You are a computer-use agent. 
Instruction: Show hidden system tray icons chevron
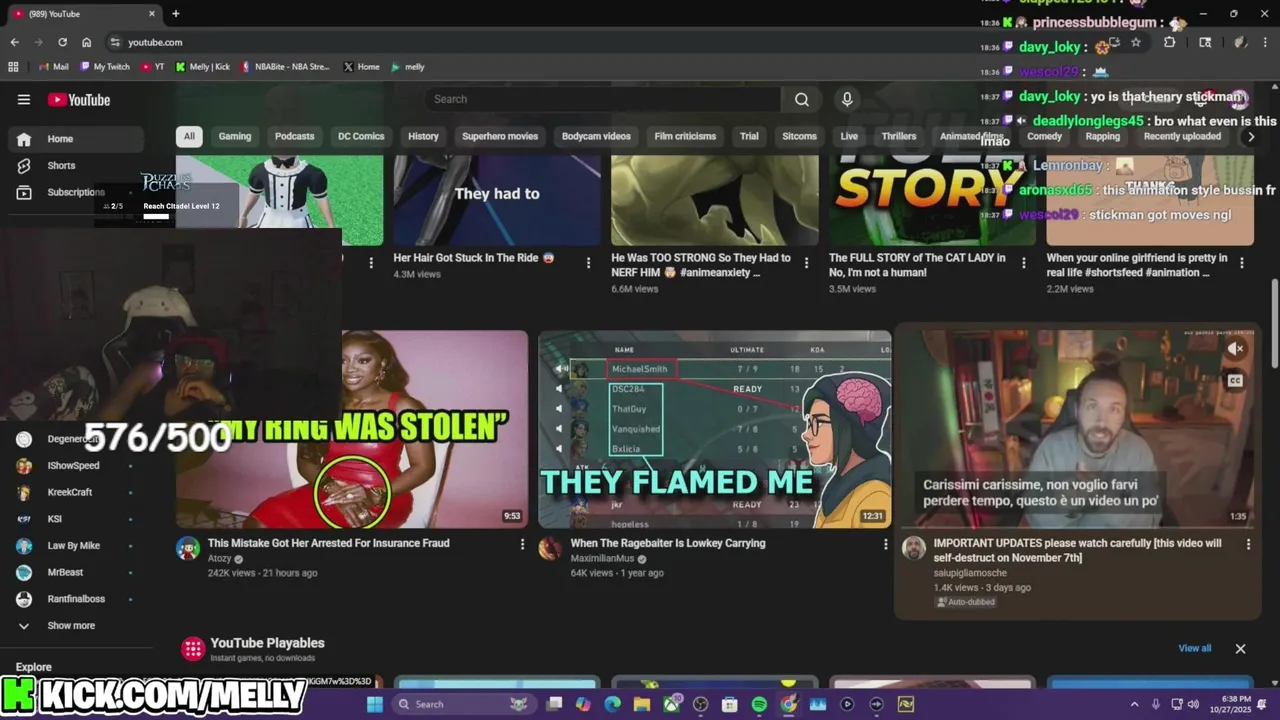click(1134, 704)
